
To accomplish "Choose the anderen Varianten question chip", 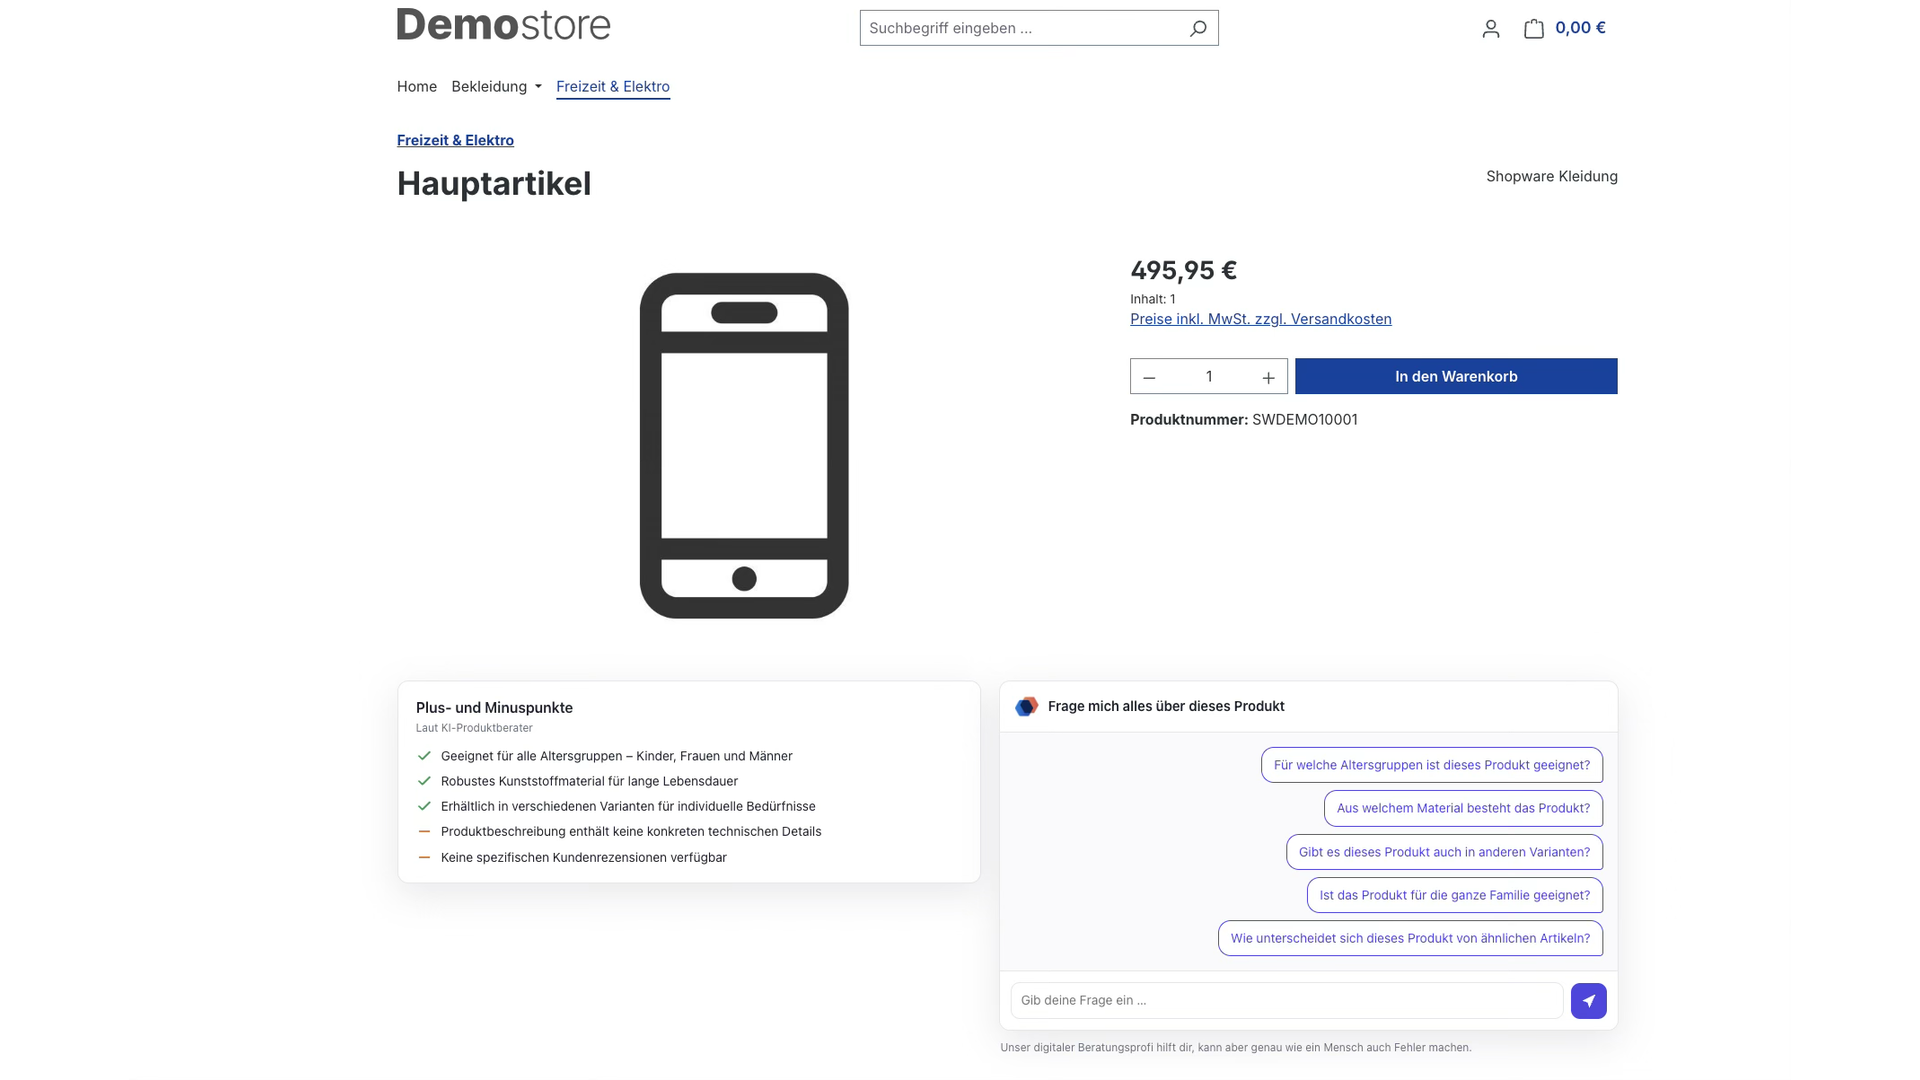I will point(1444,852).
